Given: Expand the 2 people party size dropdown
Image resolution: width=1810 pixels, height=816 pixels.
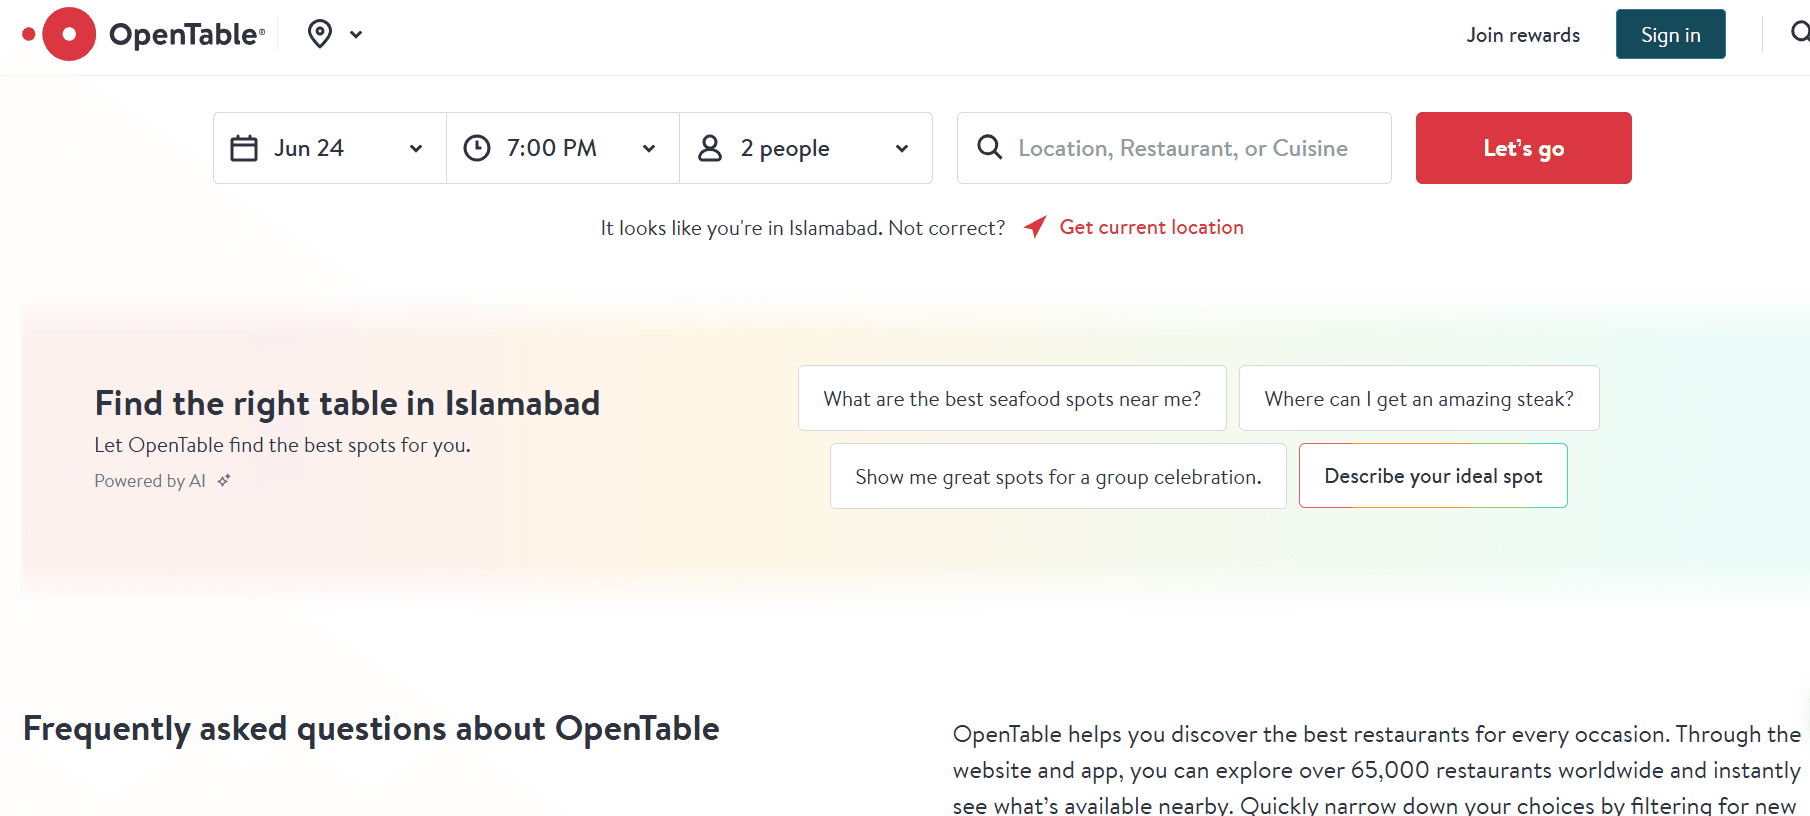Looking at the screenshot, I should coord(806,148).
